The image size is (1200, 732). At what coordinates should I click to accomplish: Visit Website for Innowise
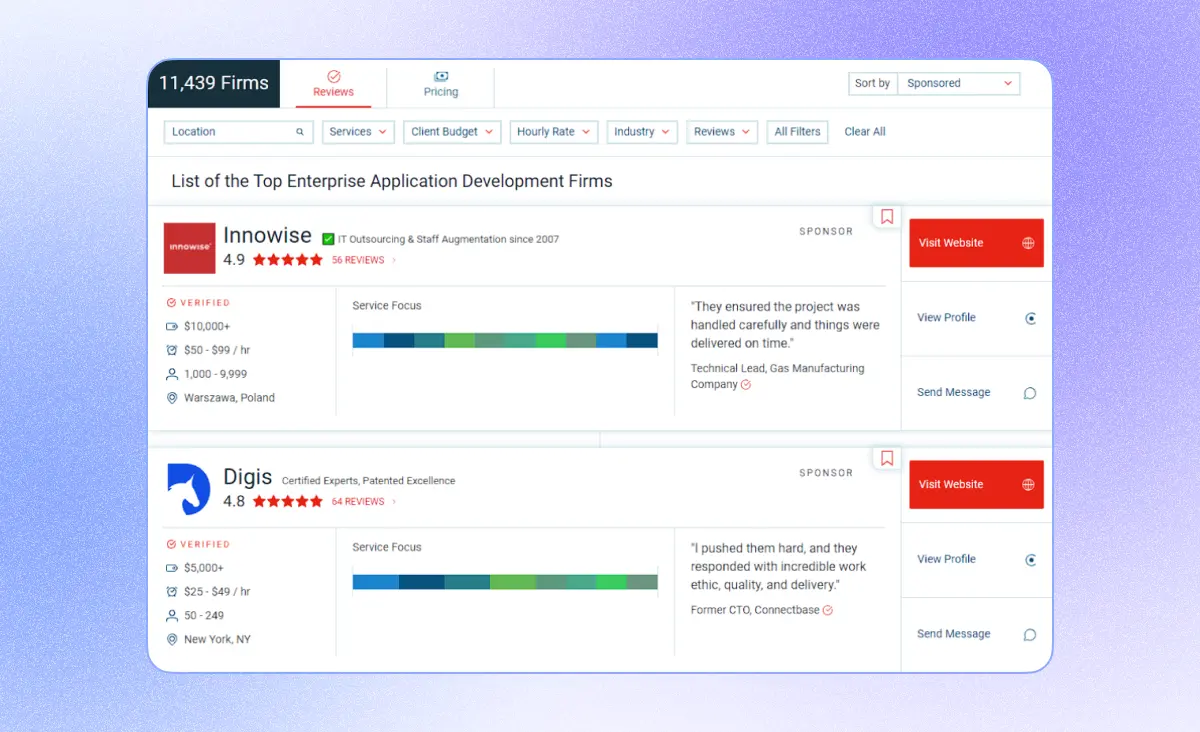[976, 243]
